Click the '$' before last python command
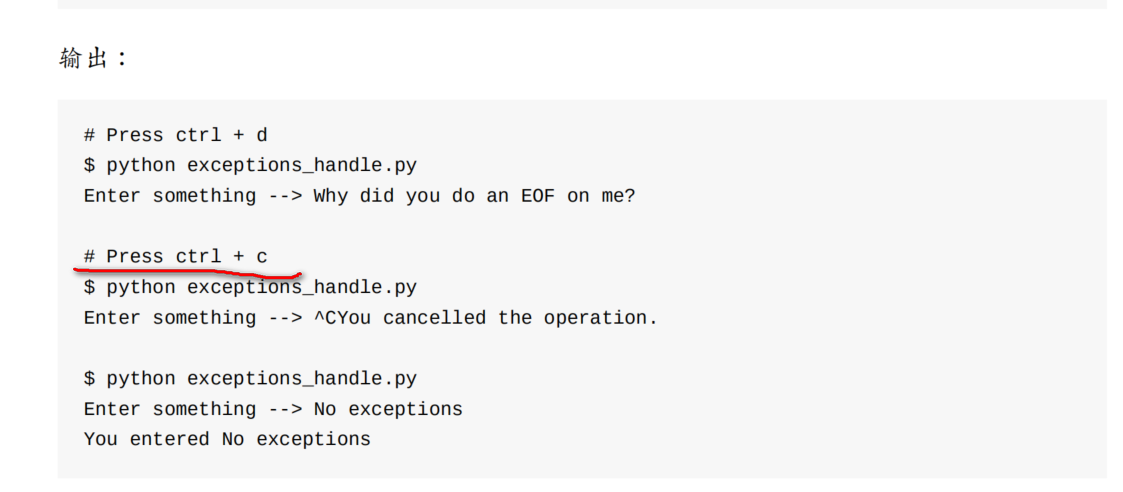 (x=90, y=378)
